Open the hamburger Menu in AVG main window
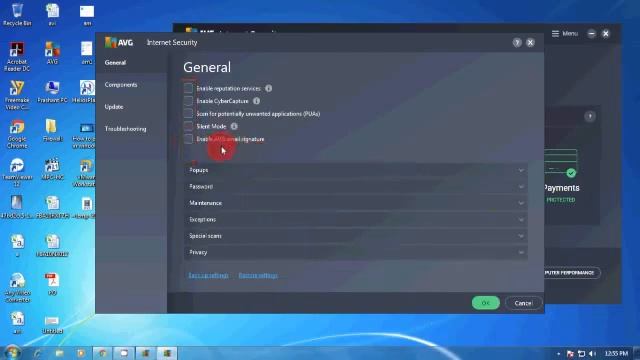640x360 pixels. tap(565, 33)
